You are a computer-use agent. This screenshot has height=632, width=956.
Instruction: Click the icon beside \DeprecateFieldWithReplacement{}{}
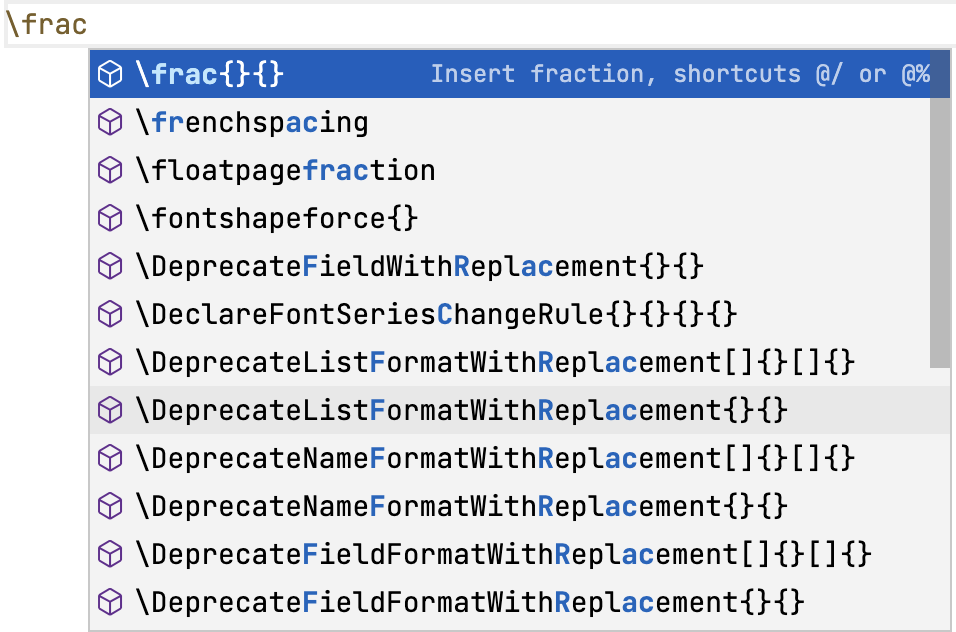(110, 266)
